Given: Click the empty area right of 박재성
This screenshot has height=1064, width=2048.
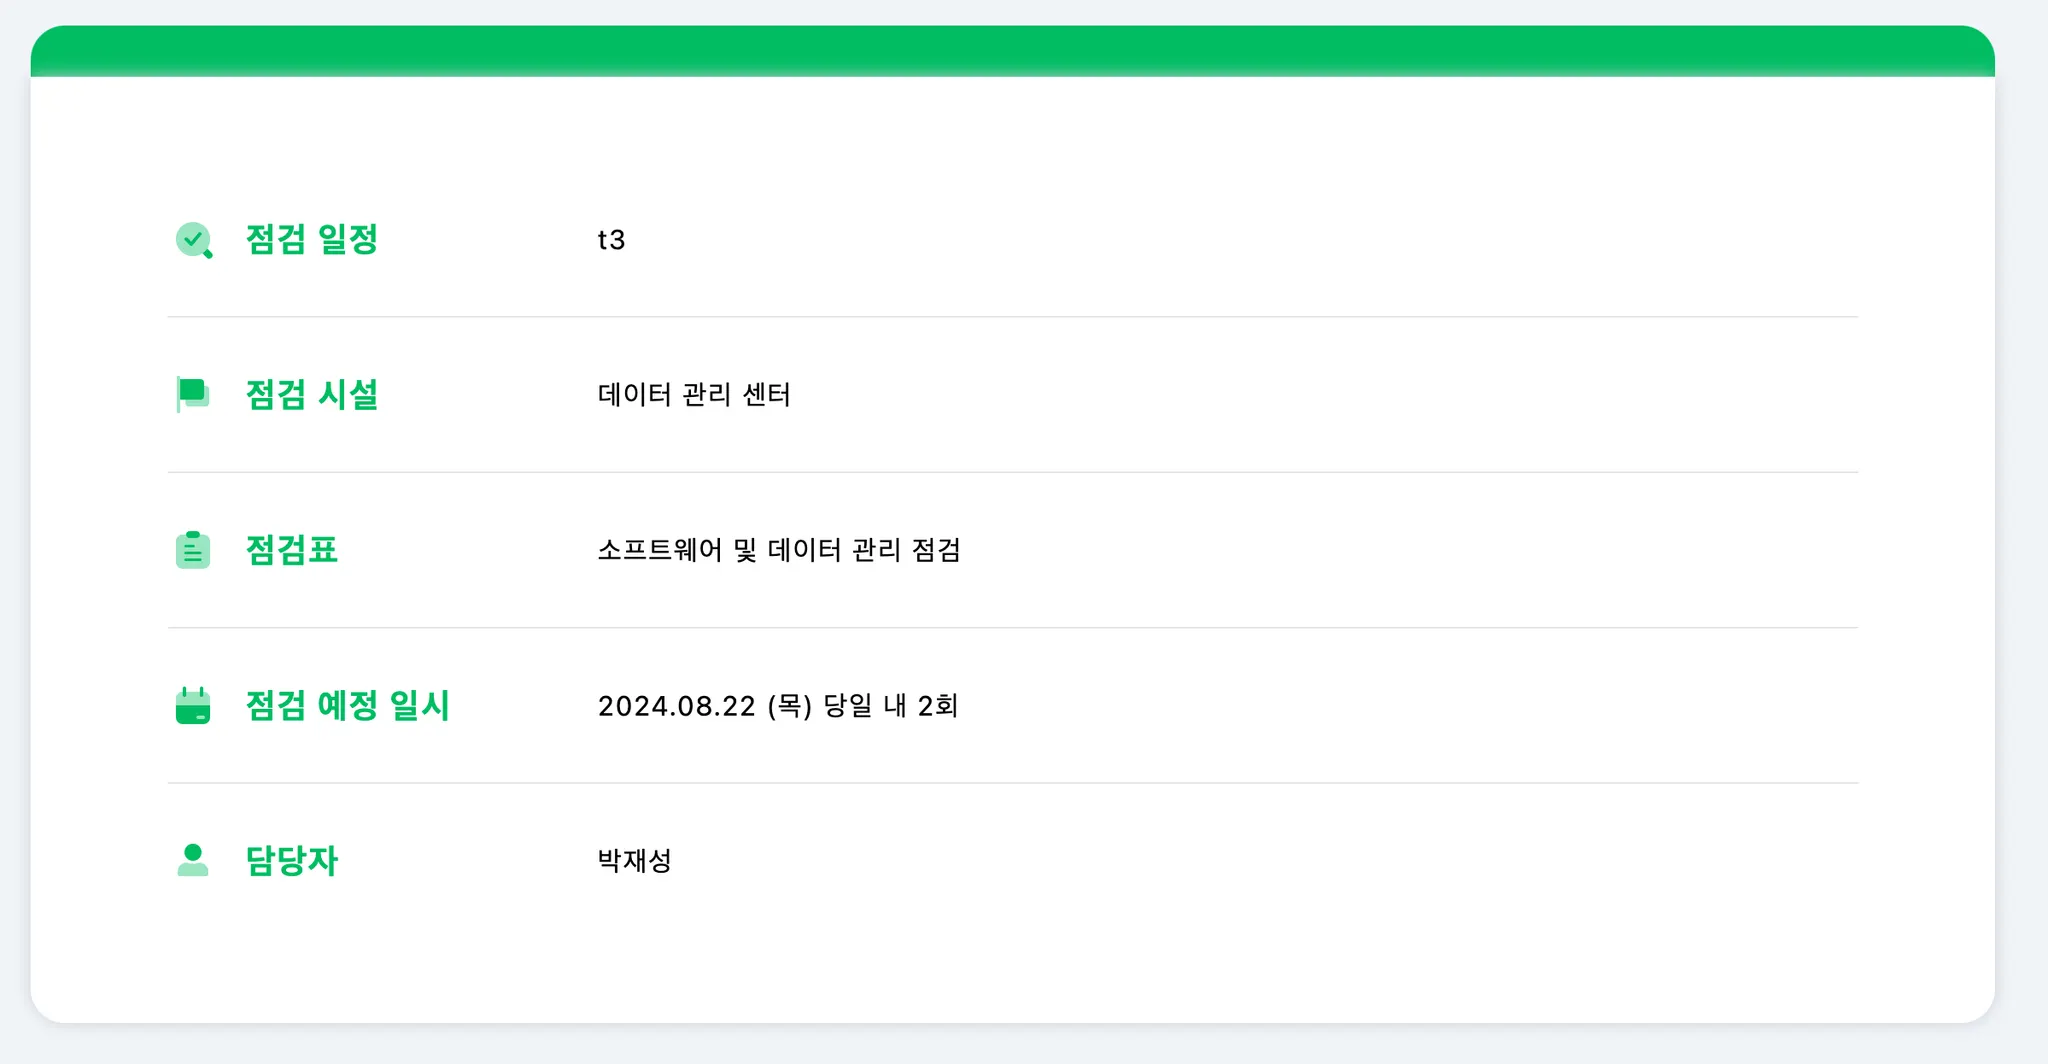Looking at the screenshot, I should 1200,860.
